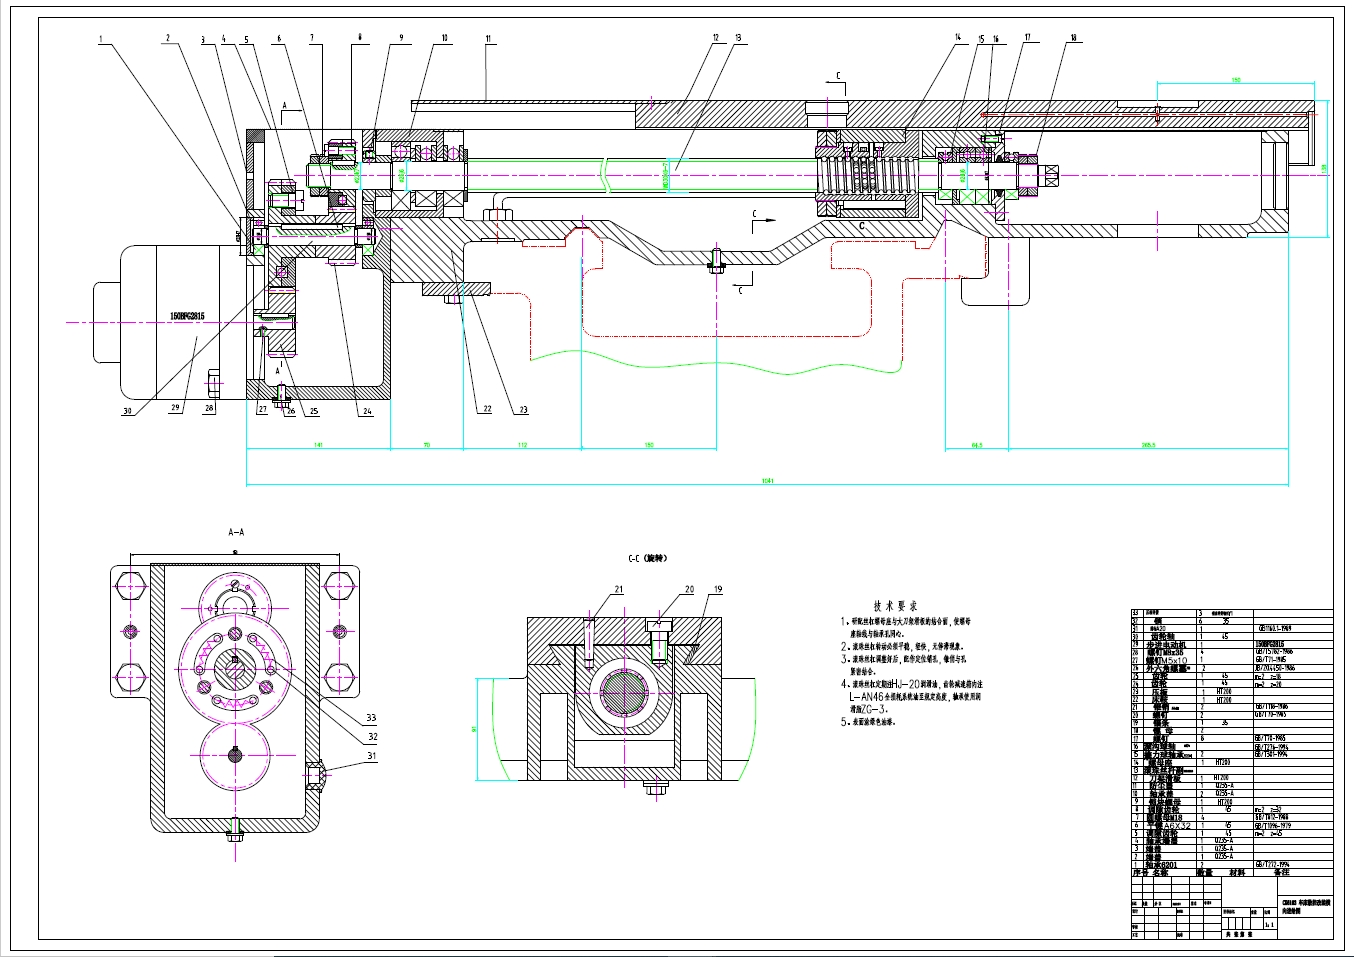
Task: Click the 平键A6X32 parts list entry
Action: (1165, 827)
